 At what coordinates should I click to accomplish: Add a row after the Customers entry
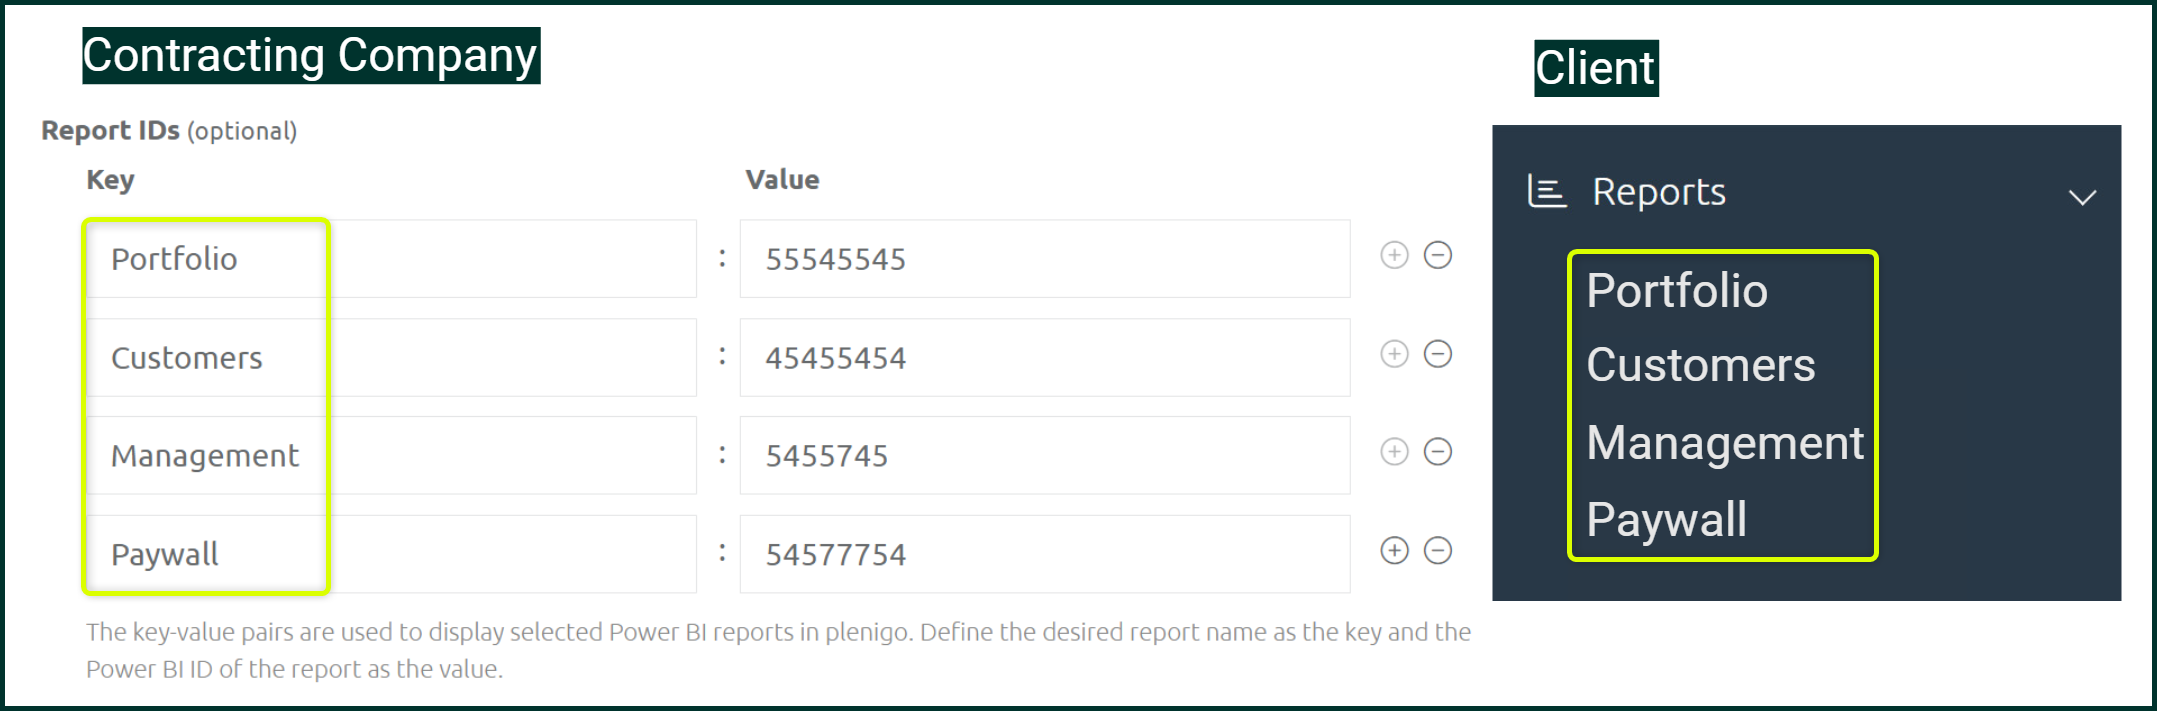click(x=1394, y=354)
